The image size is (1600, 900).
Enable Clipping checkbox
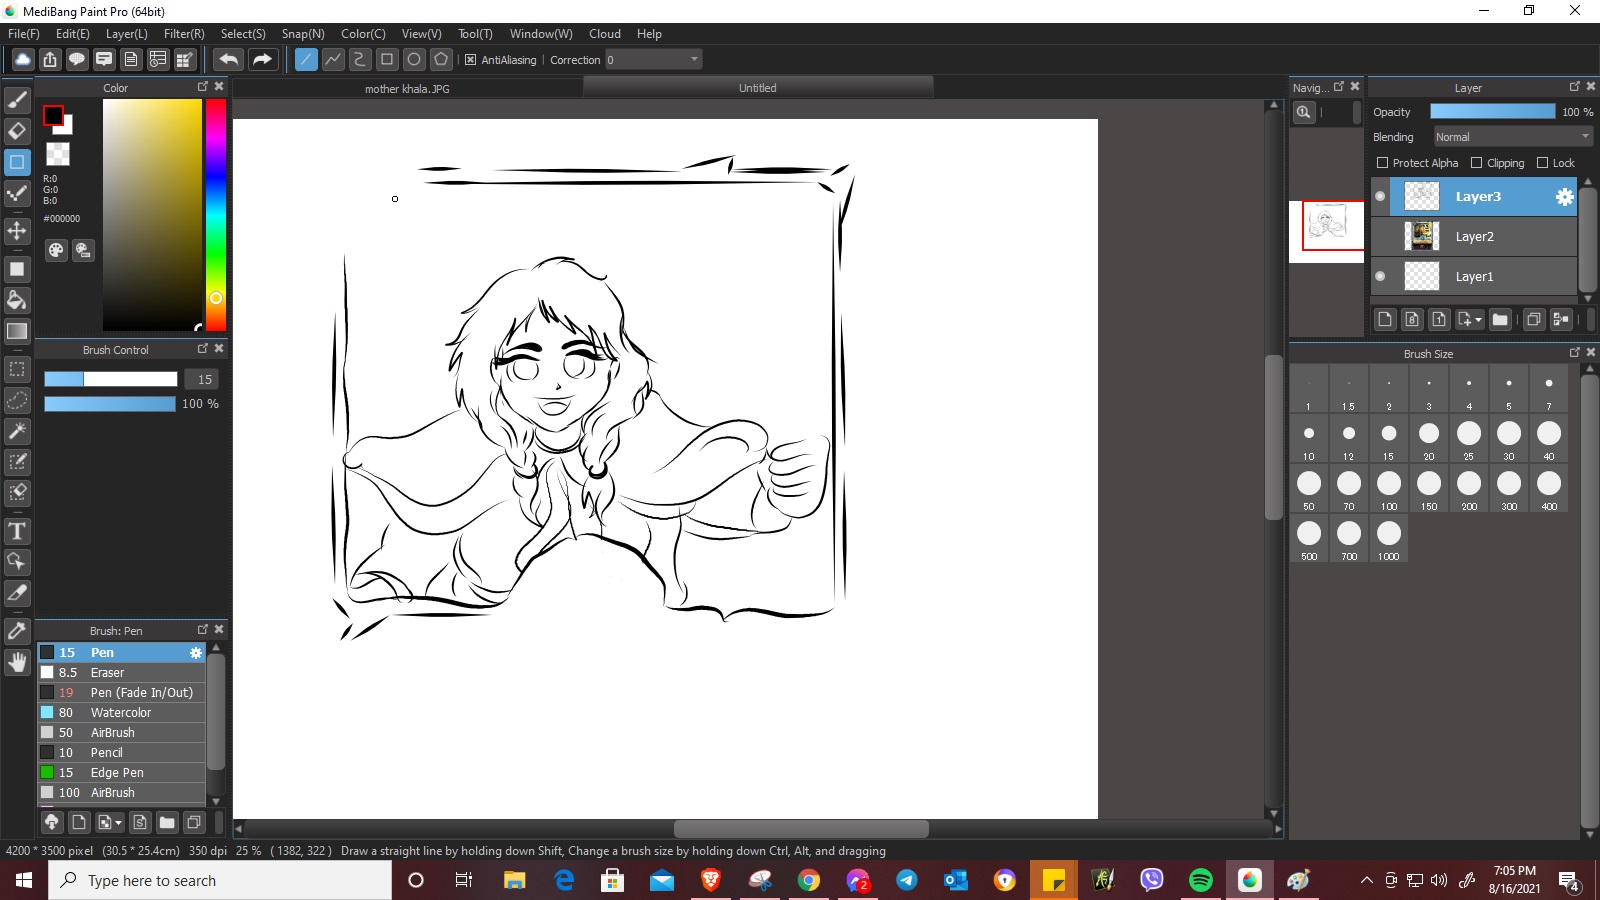coord(1477,163)
